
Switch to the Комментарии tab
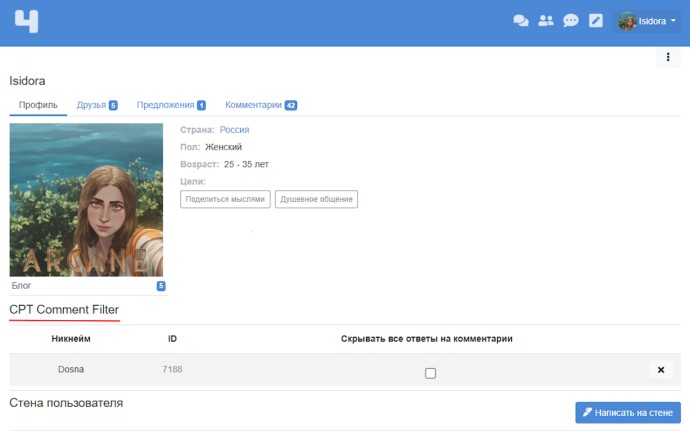pyautogui.click(x=261, y=105)
